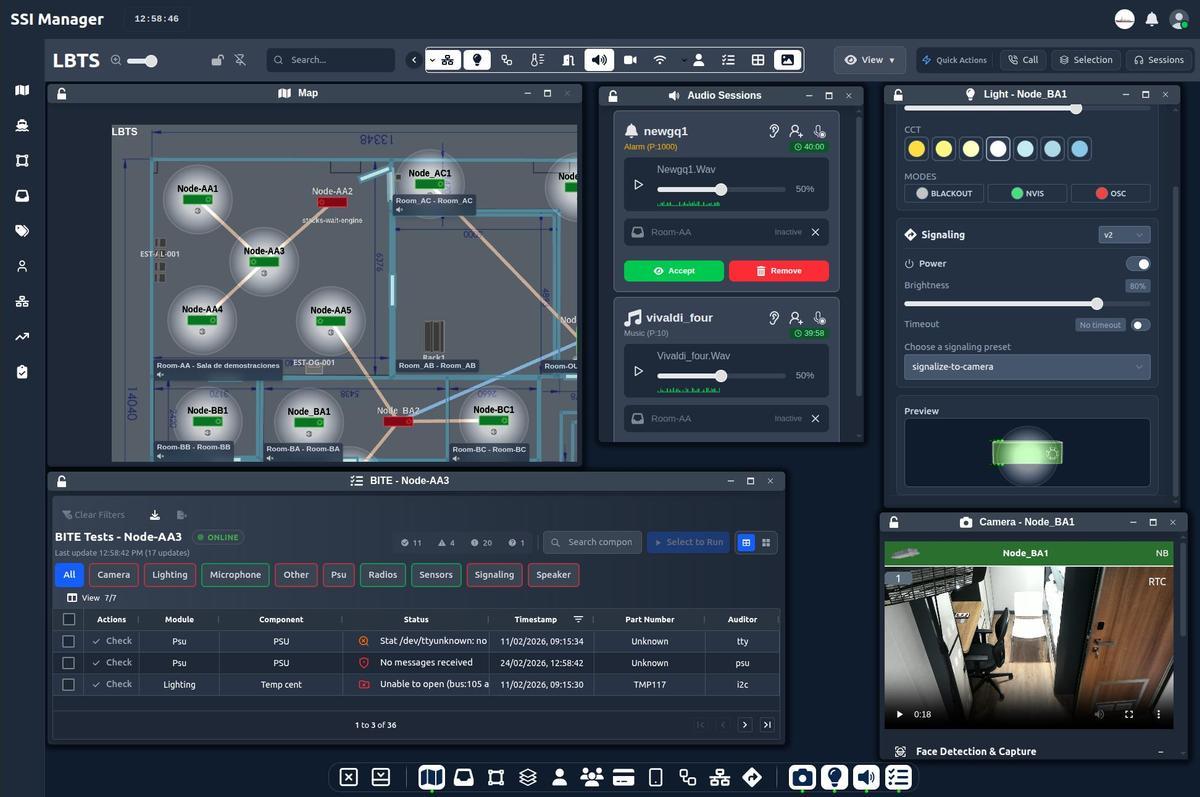Play the Newgq1.Wav audio file
The image size is (1200, 797).
pyautogui.click(x=639, y=185)
